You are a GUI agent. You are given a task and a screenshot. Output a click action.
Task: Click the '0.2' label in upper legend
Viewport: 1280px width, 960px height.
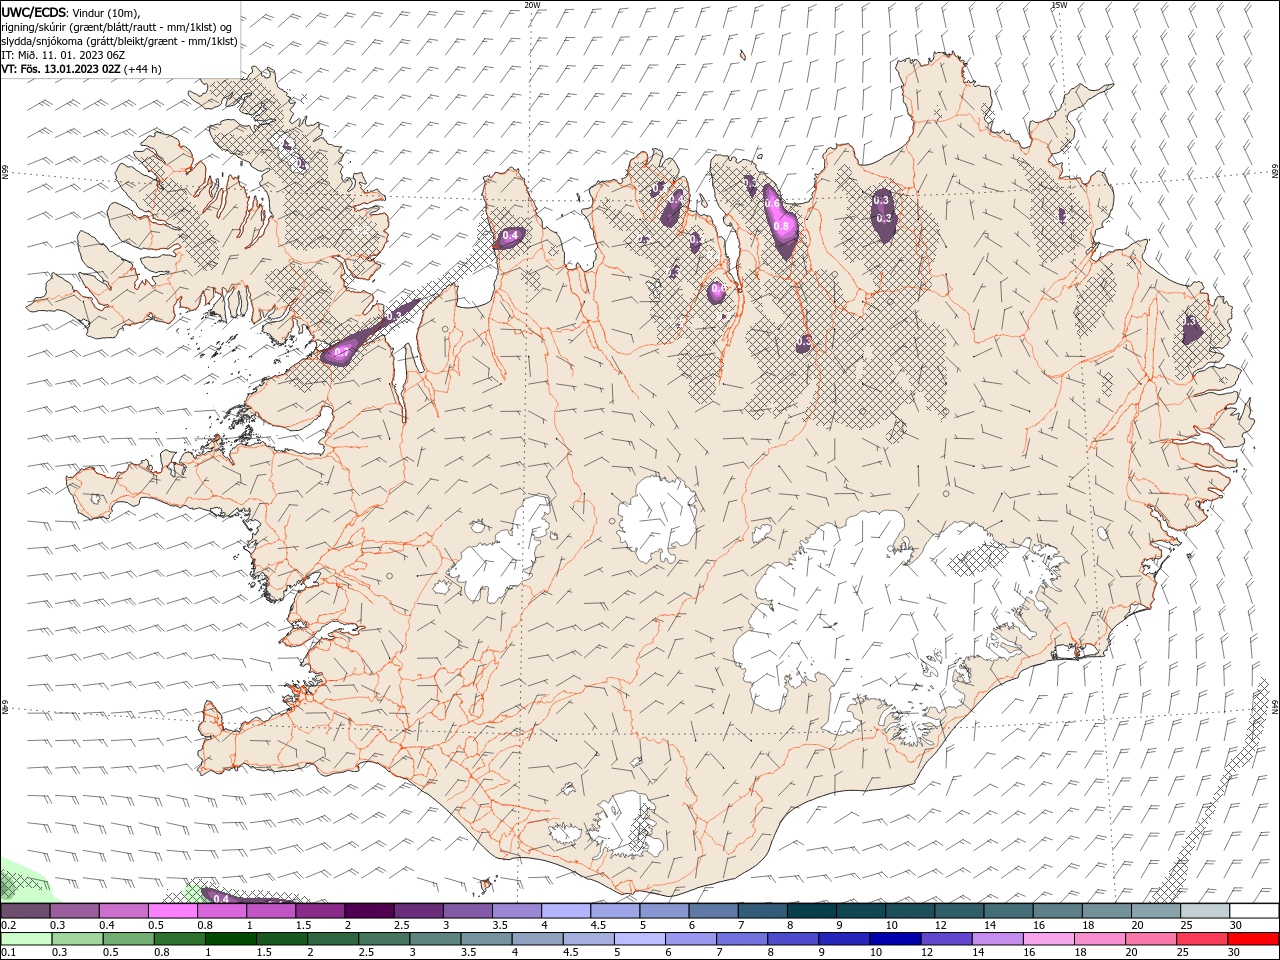[x=8, y=925]
